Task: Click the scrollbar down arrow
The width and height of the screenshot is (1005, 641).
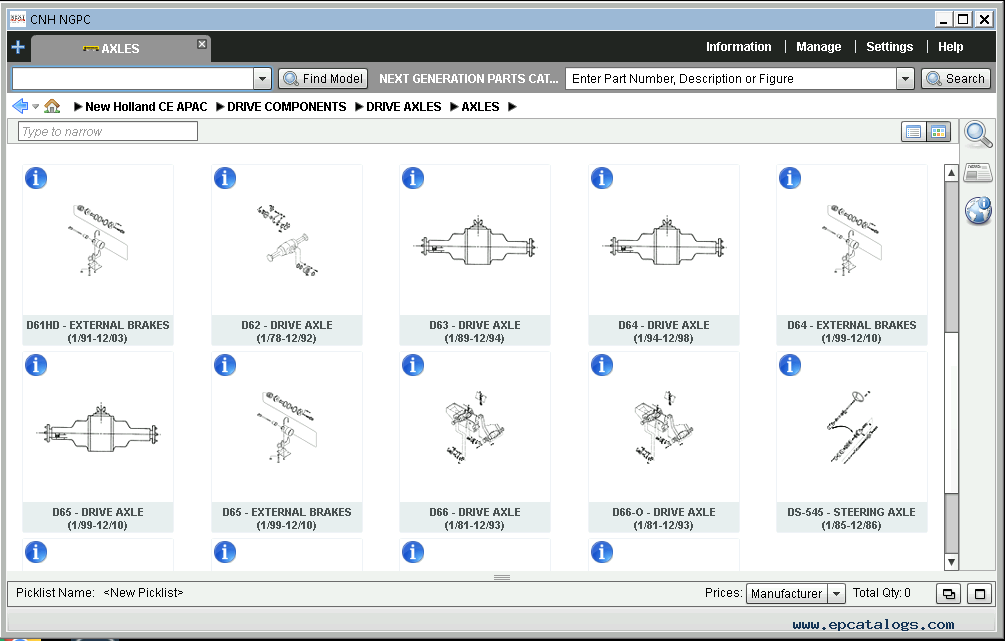Action: click(951, 562)
